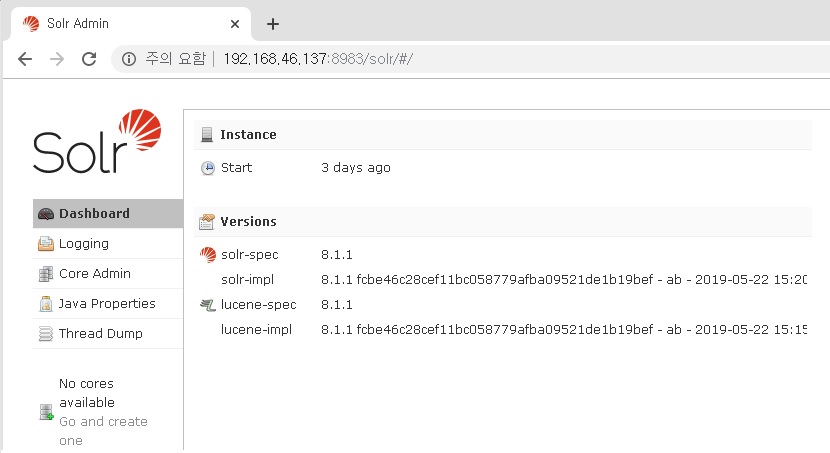Click the Thread Dump stack icon
830x453 pixels.
coord(46,334)
